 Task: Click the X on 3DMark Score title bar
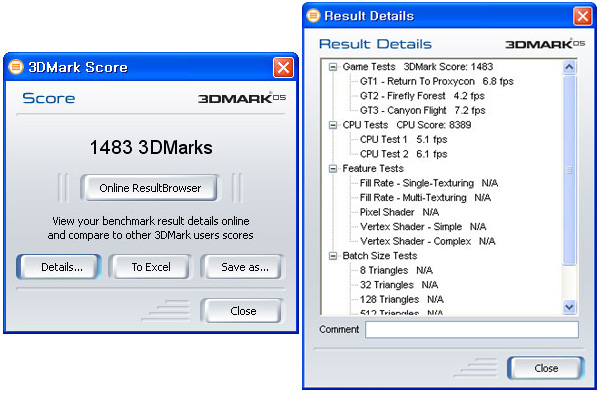click(x=283, y=67)
